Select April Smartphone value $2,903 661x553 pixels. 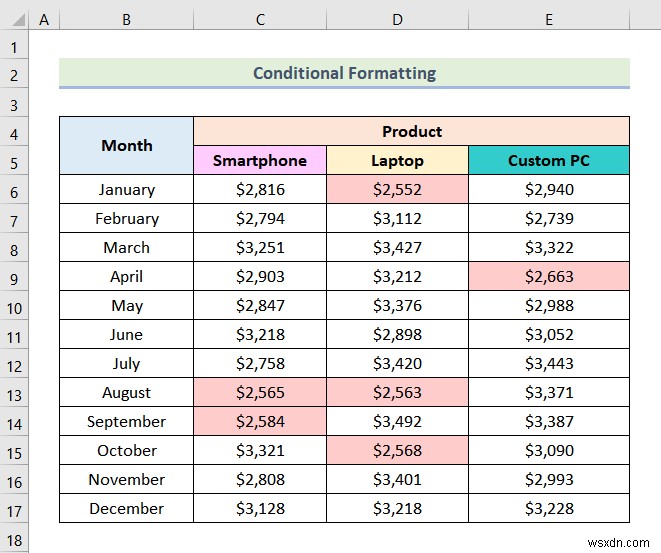click(x=260, y=276)
